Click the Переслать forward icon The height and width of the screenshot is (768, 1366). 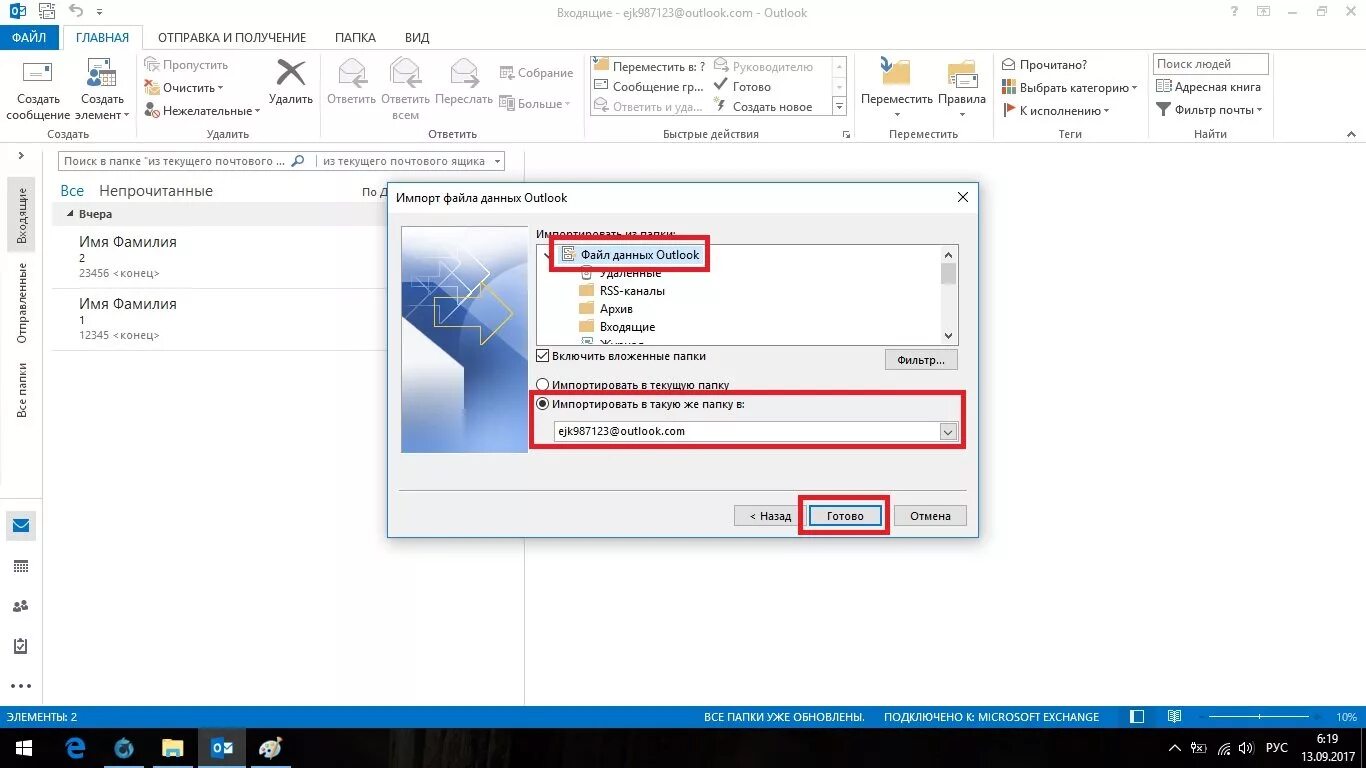point(464,73)
